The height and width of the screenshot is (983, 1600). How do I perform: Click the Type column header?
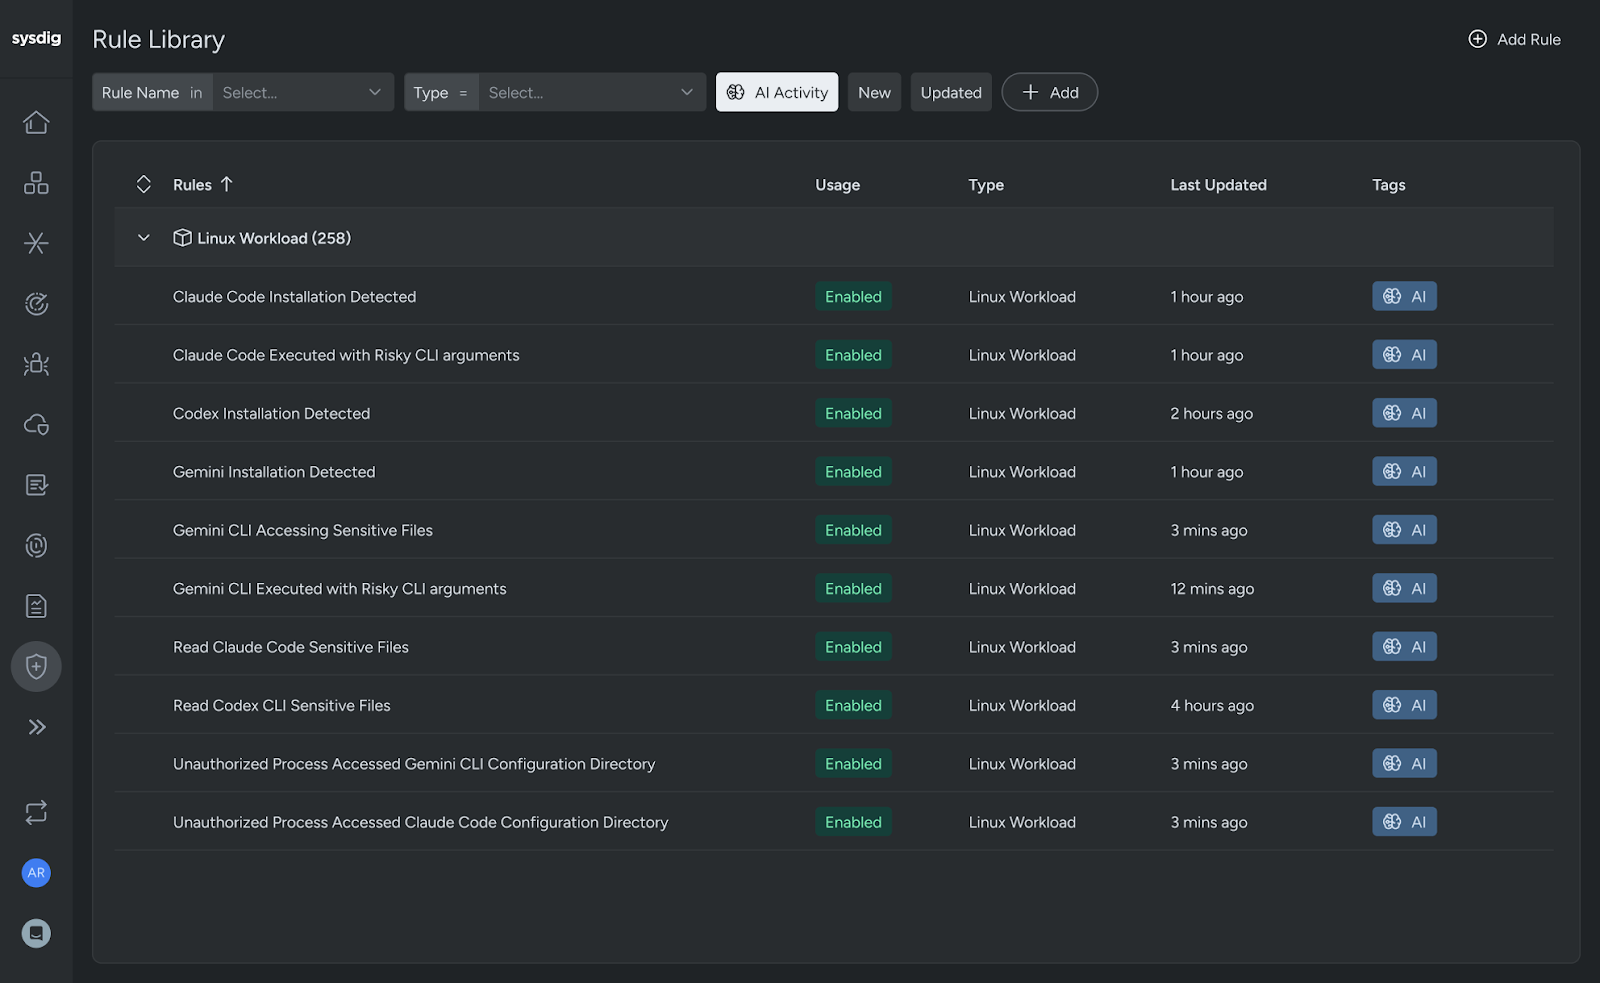(x=986, y=185)
